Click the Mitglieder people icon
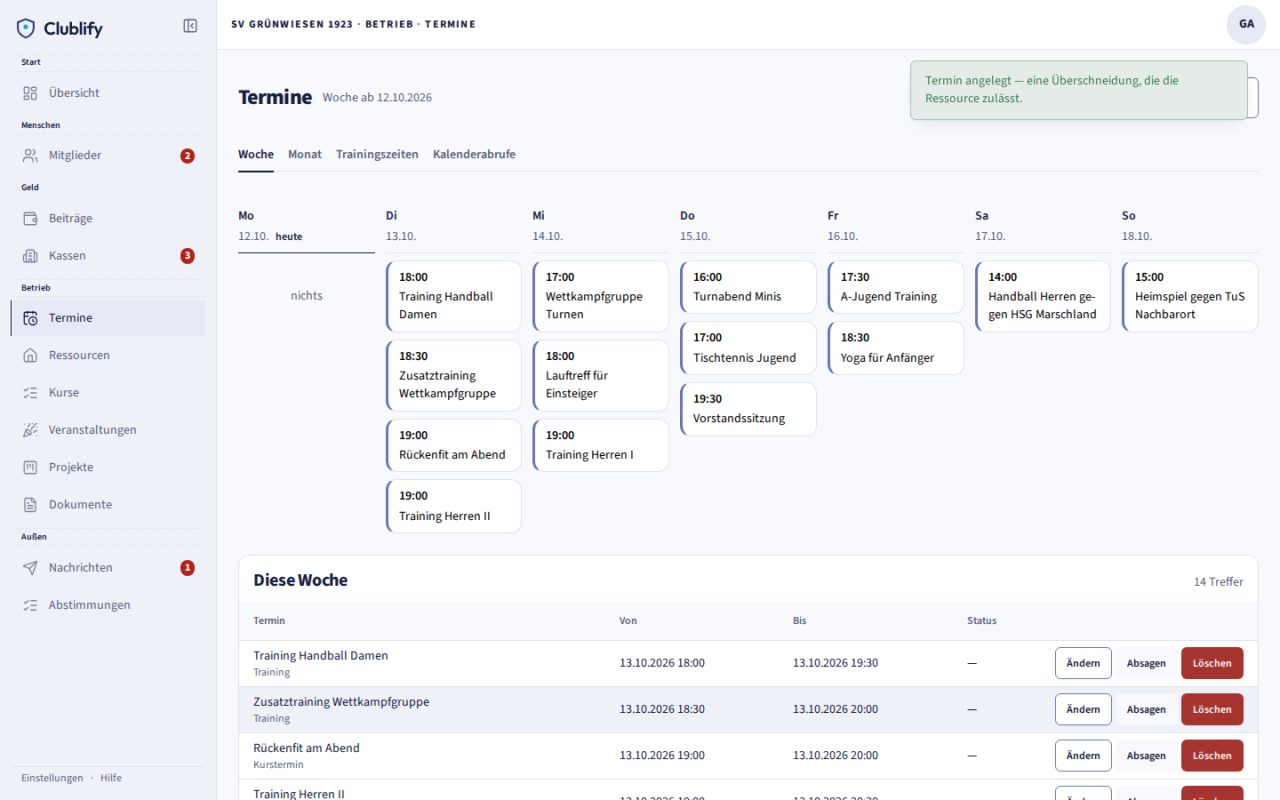 tap(30, 155)
